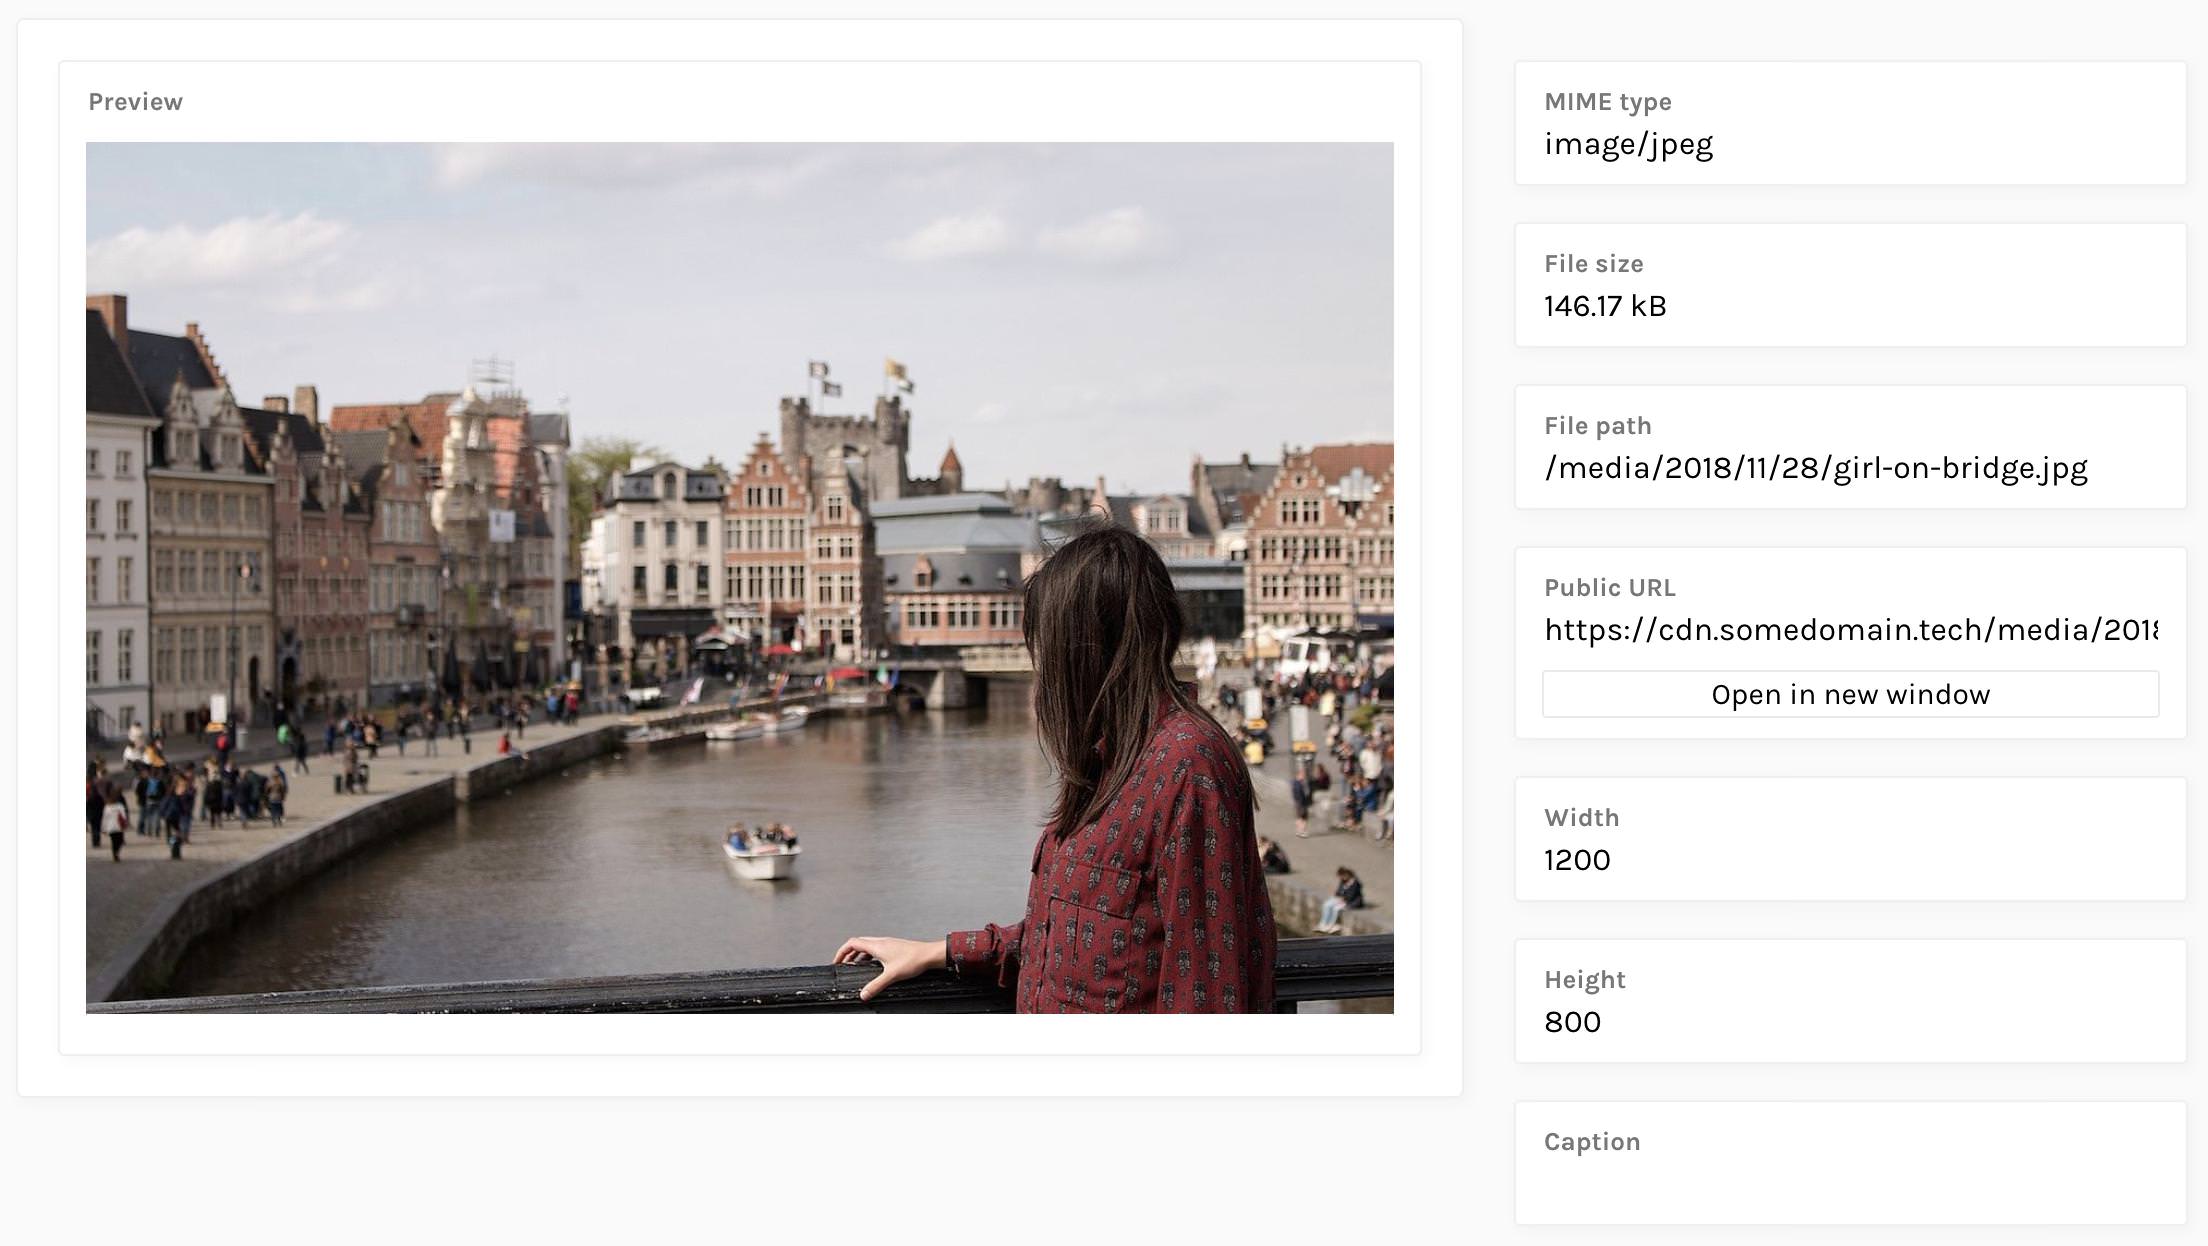The width and height of the screenshot is (2208, 1246).
Task: Click the MIME type label
Action: click(1607, 102)
